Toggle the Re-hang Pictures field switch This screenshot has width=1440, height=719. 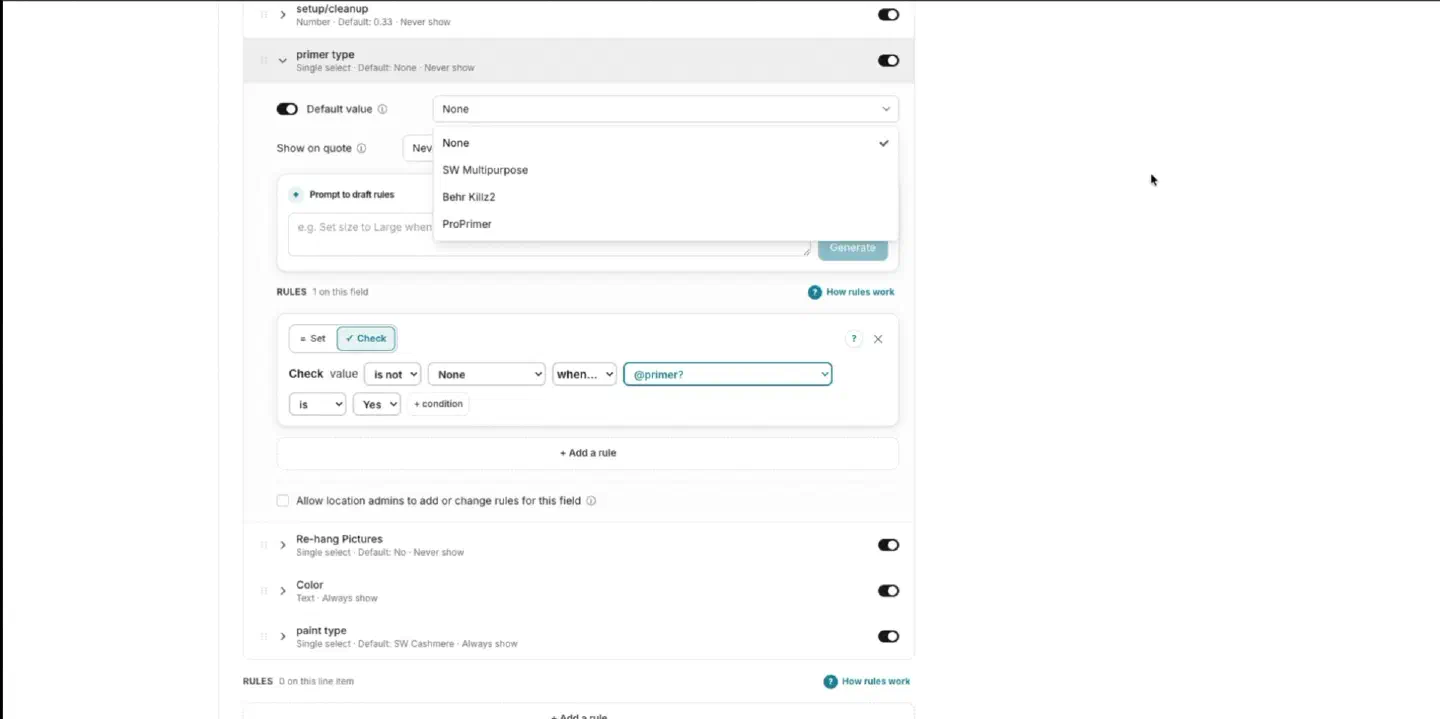[888, 545]
